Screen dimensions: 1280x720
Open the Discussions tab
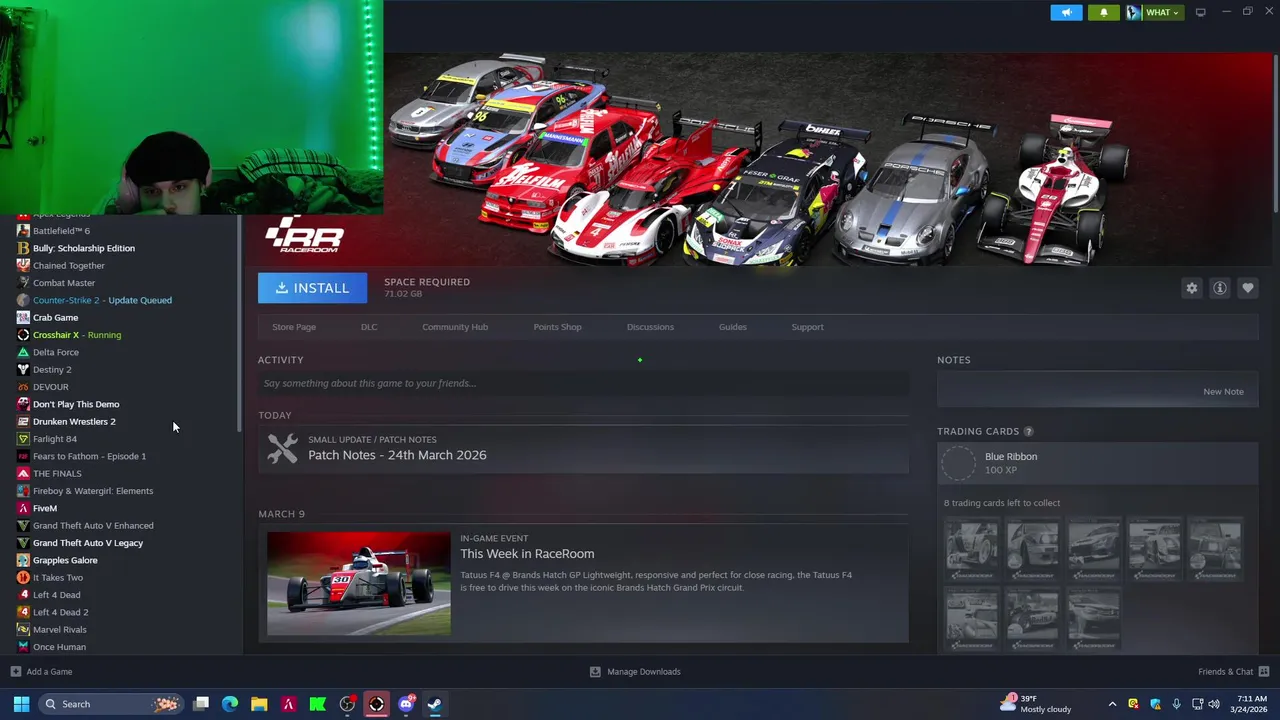[x=650, y=327]
